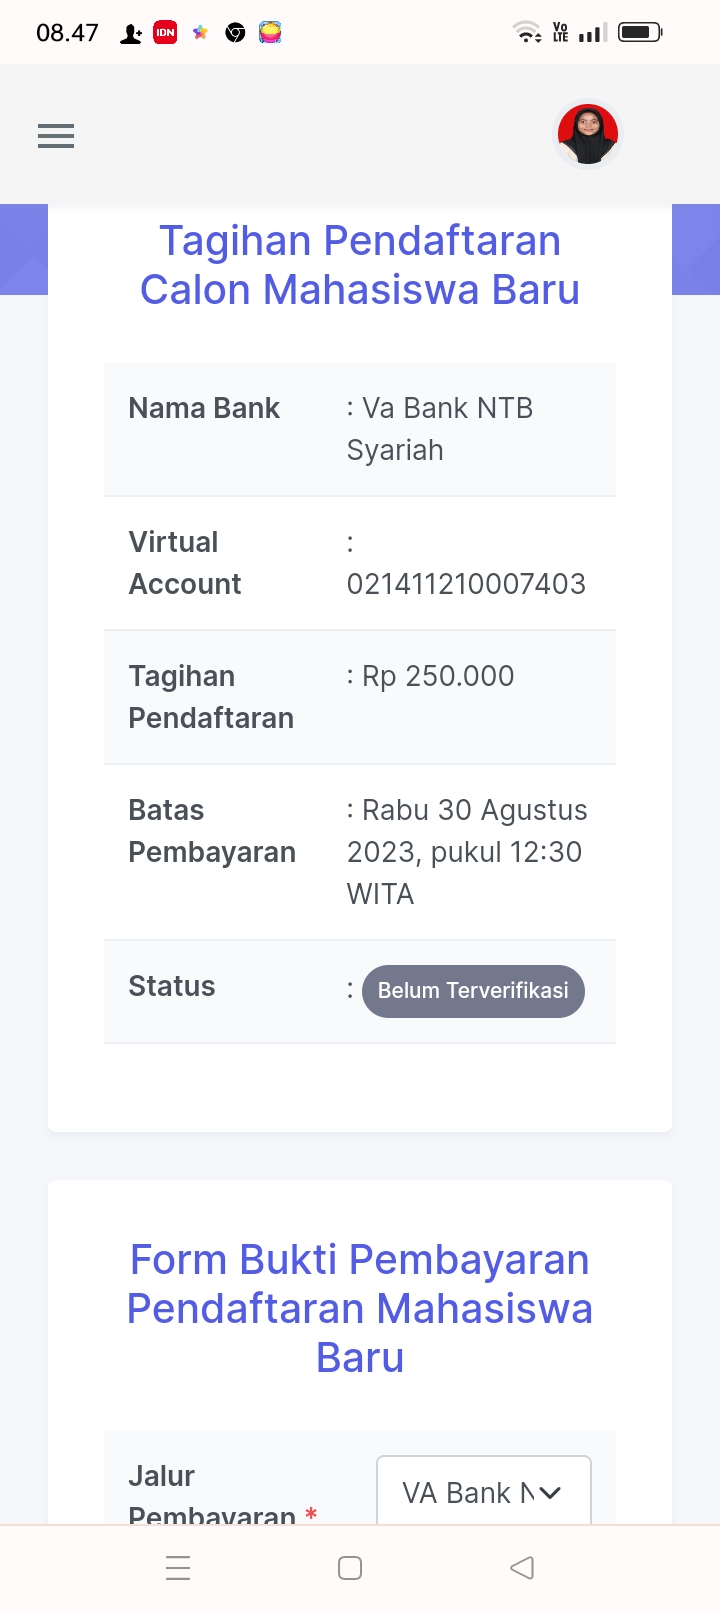This screenshot has width=720, height=1612.
Task: Click the Form Bukti Pembayaran heading
Action: [x=360, y=1308]
